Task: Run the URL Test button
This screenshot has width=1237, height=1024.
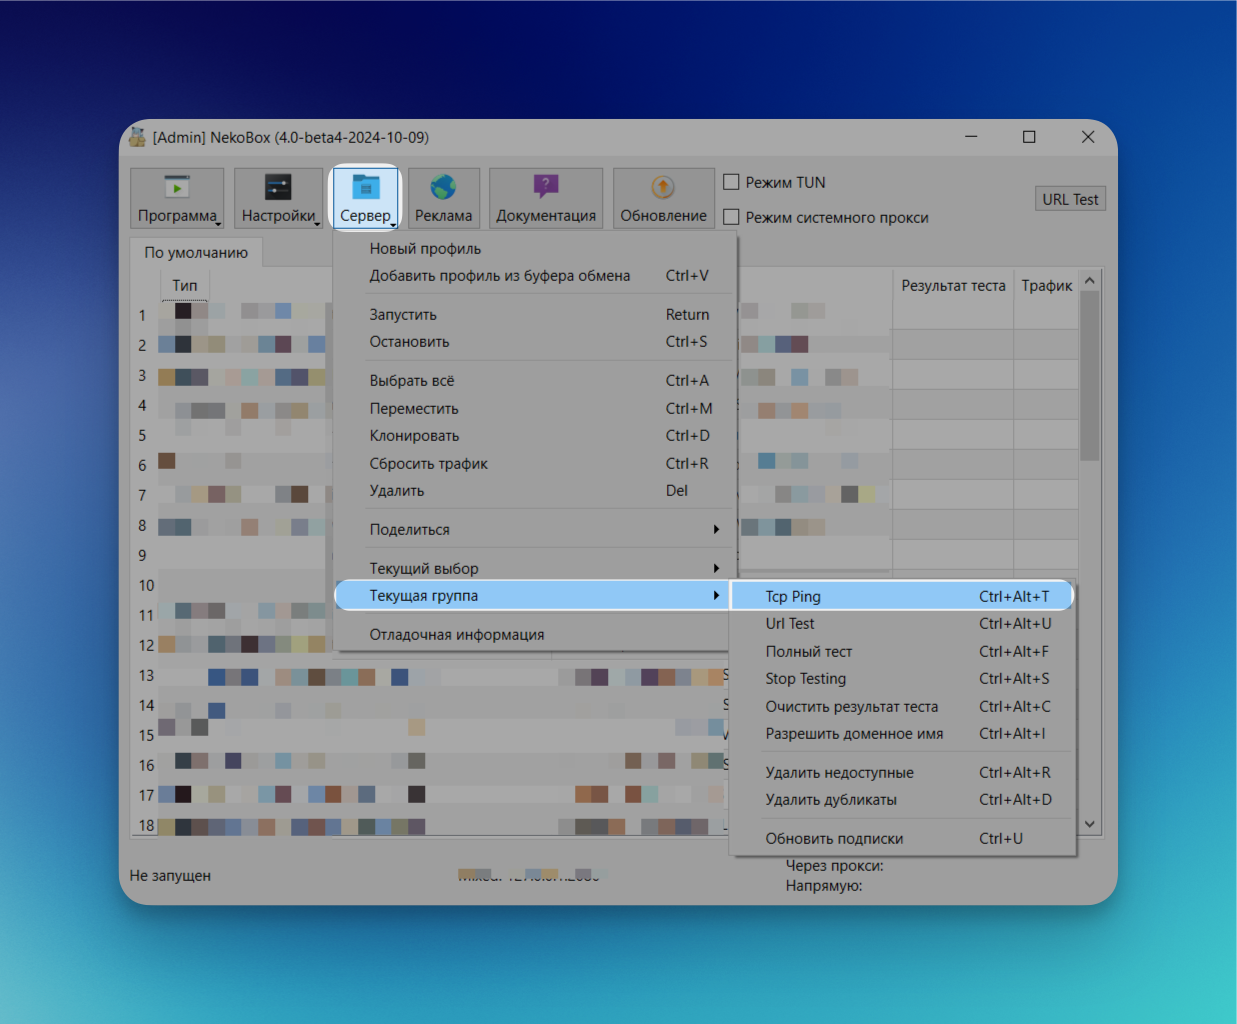Action: click(1070, 199)
